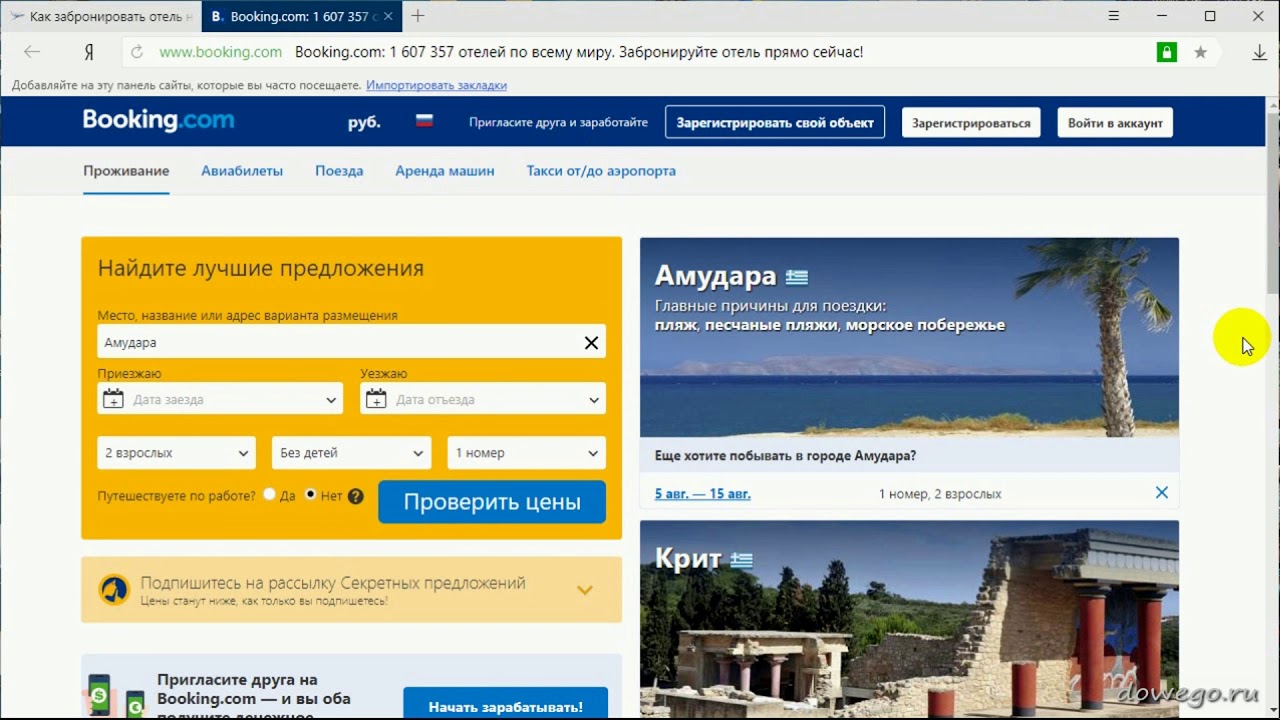
Task: Open the 2 взрослых adults dropdown
Action: [x=177, y=453]
